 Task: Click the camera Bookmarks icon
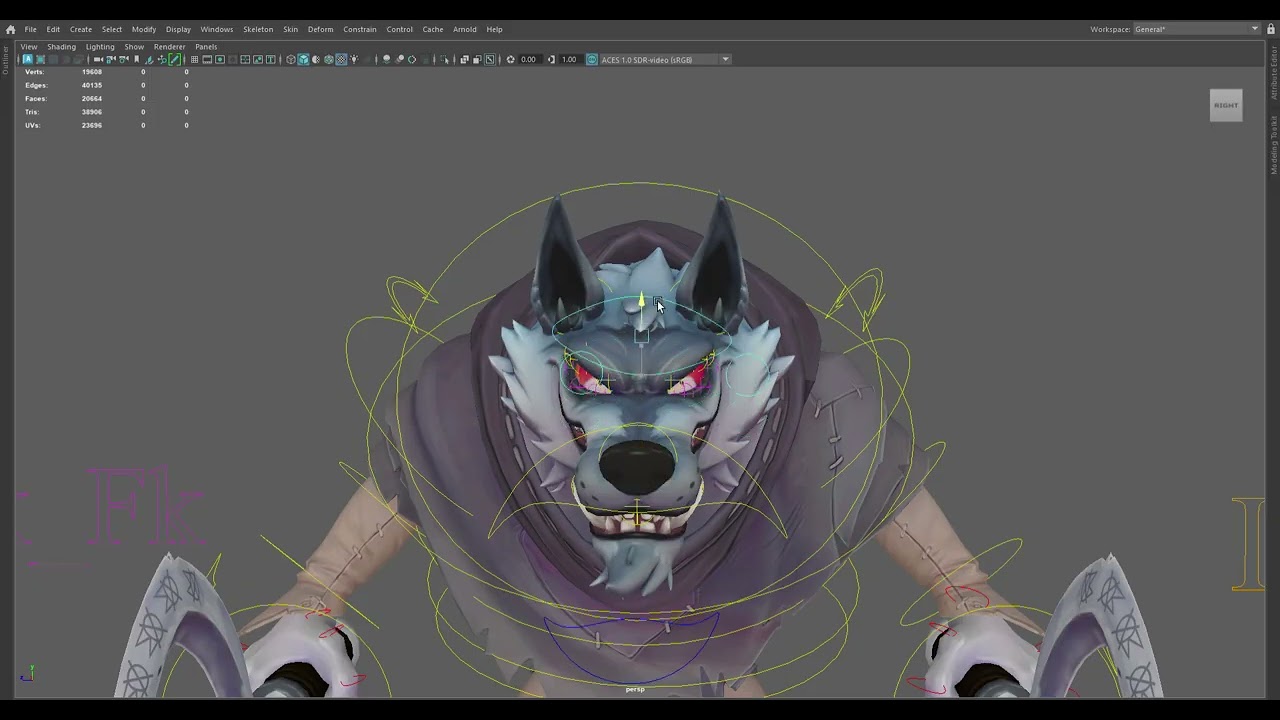(x=136, y=59)
